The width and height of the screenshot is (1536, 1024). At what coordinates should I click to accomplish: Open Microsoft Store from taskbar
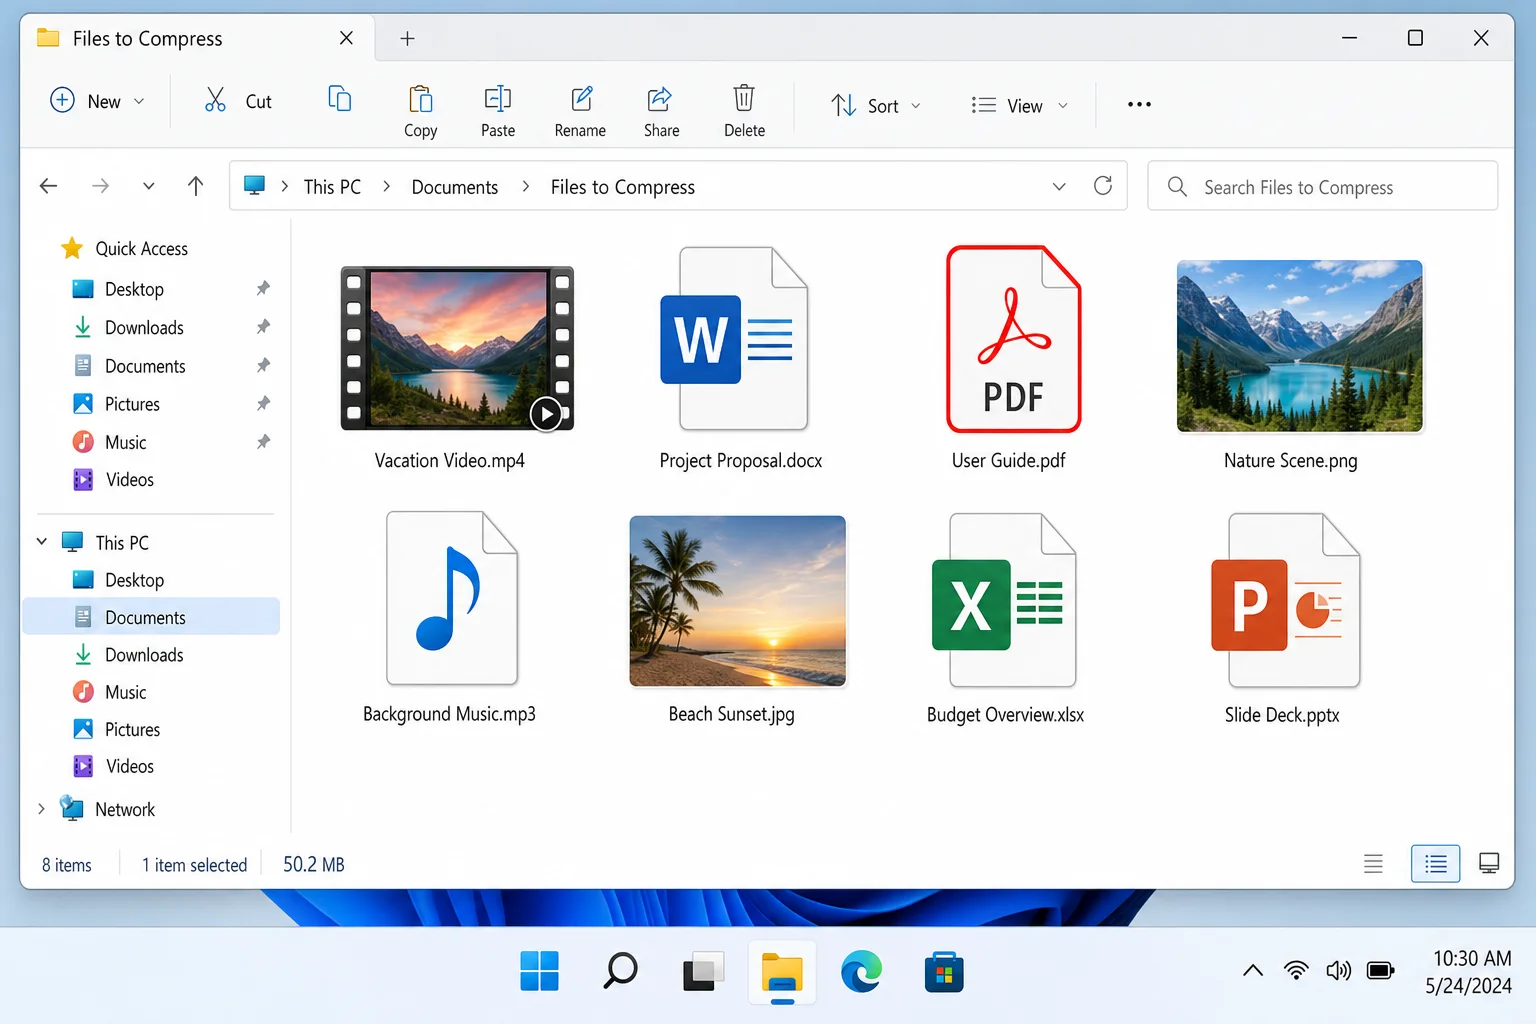tap(944, 971)
